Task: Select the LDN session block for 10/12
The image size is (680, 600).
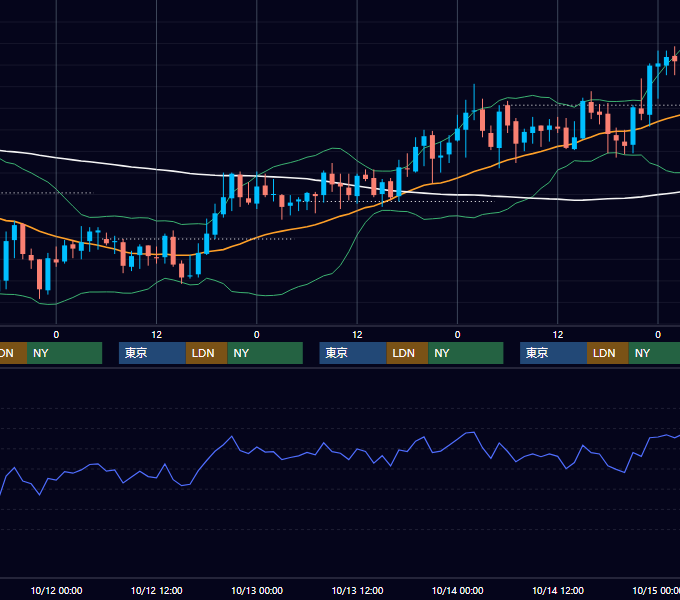Action: [x=206, y=353]
